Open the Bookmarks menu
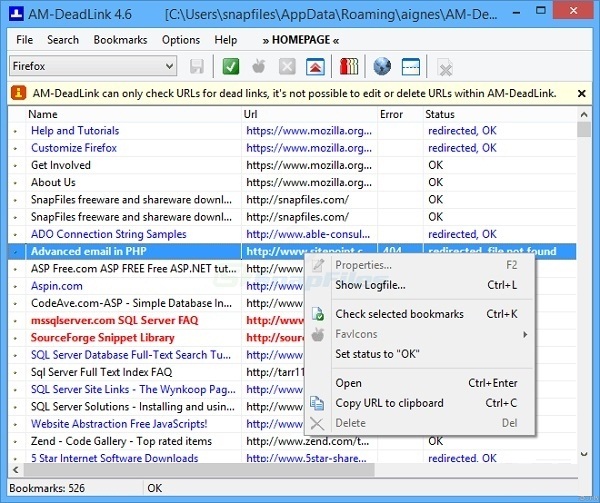This screenshot has height=503, width=600. 120,40
